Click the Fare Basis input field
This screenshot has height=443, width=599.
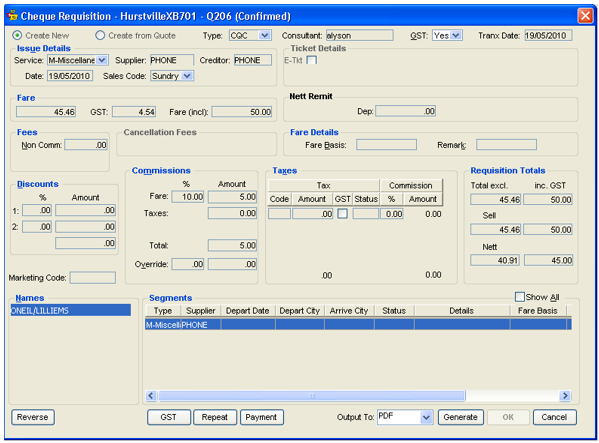pyautogui.click(x=386, y=145)
